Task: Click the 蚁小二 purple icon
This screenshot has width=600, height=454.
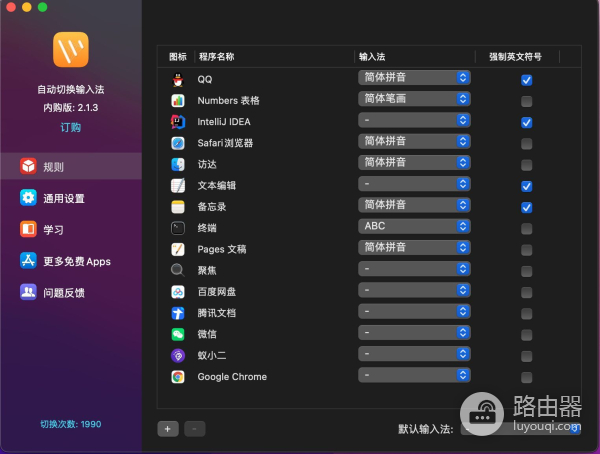Action: click(x=178, y=356)
